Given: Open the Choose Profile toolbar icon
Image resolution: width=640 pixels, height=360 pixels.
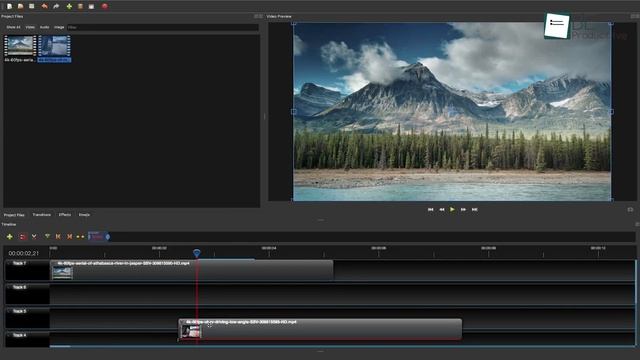Looking at the screenshot, I should click(x=80, y=6).
